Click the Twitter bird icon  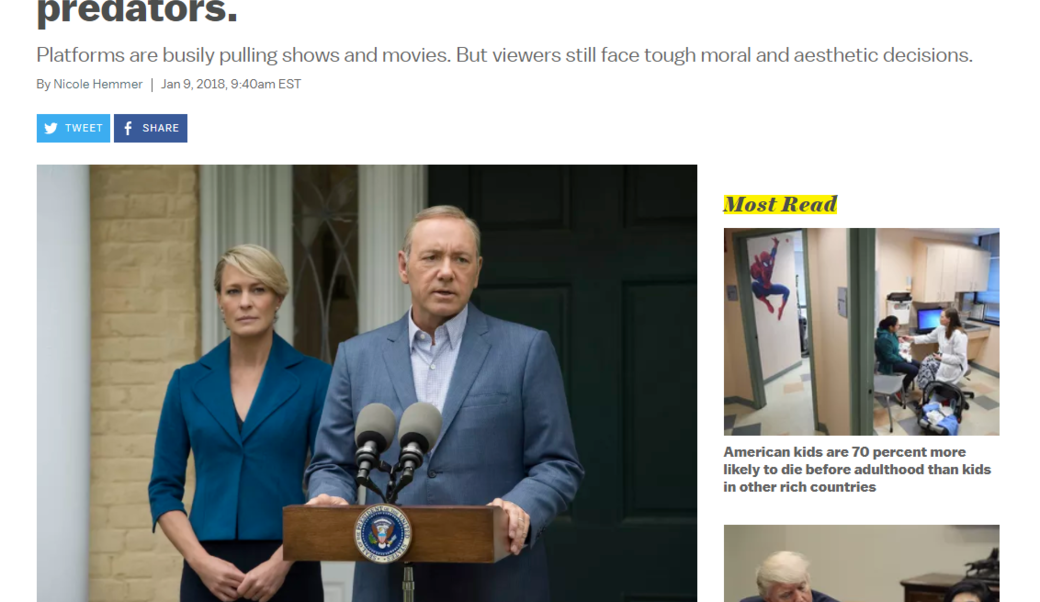point(51,128)
